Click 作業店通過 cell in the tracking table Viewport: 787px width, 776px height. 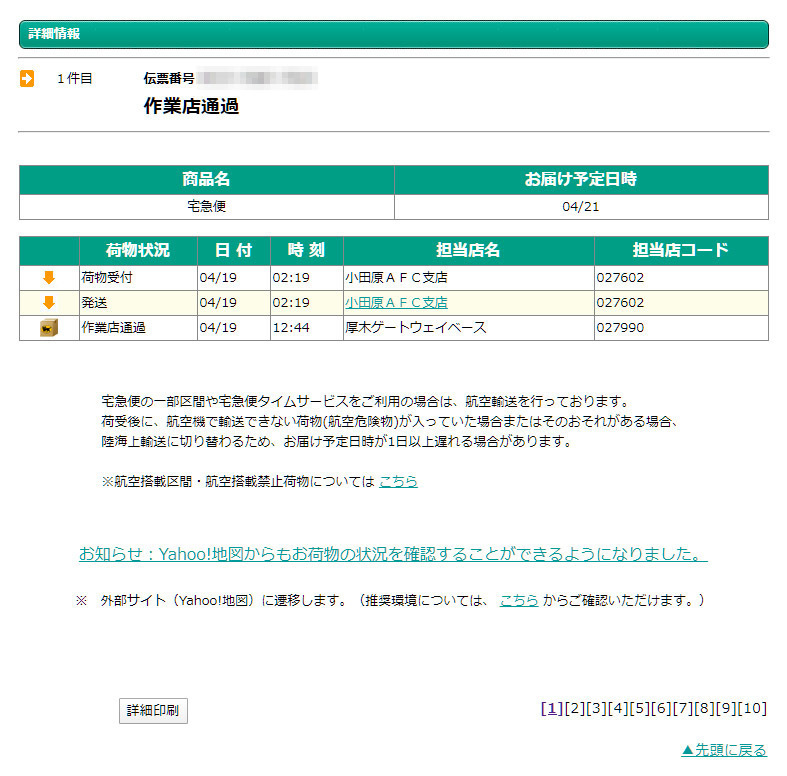(x=138, y=328)
